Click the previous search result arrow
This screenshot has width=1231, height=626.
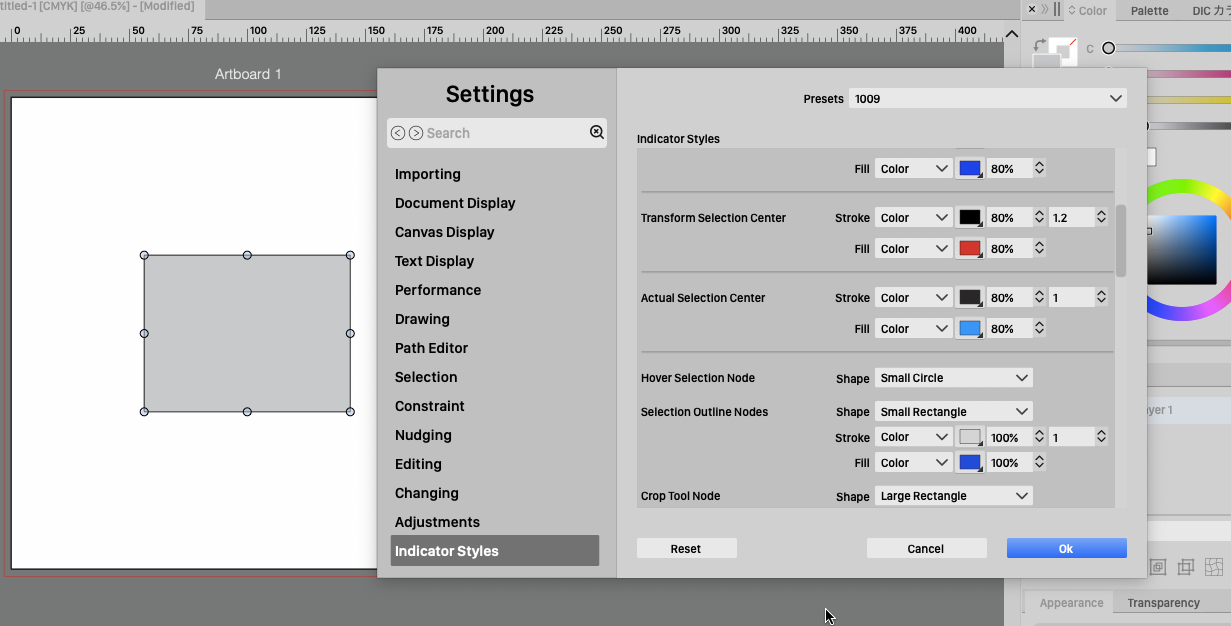[x=398, y=133]
